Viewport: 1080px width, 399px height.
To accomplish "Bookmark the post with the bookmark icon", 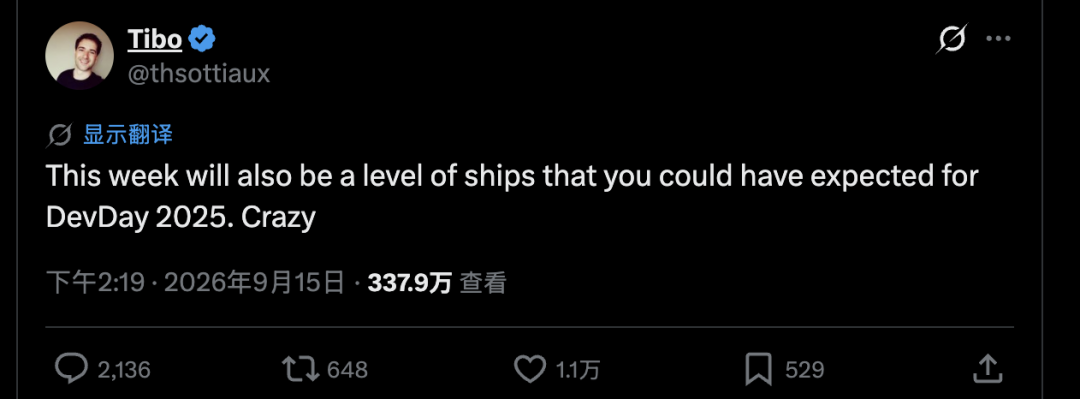I will (x=758, y=370).
